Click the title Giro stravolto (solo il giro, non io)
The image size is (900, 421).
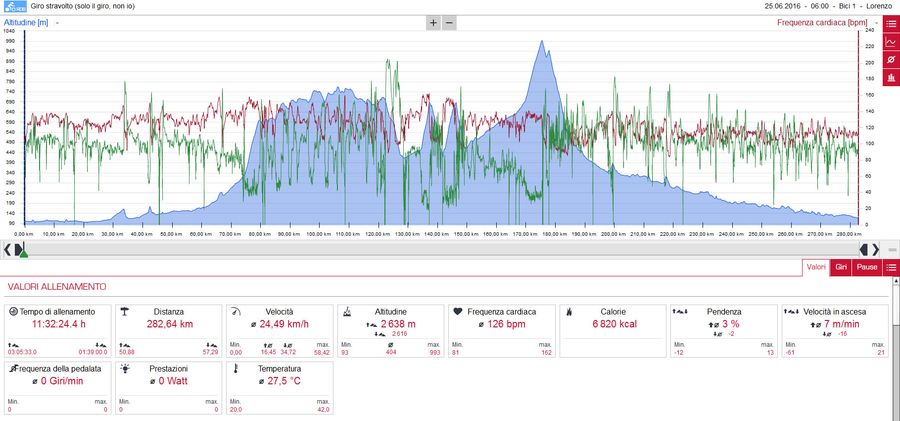coord(82,6)
